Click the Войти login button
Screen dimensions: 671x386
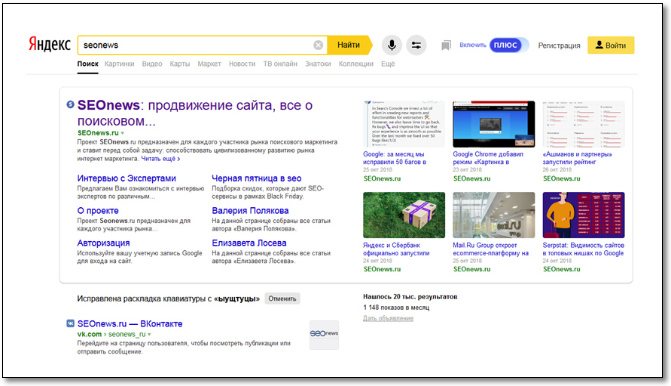[611, 45]
